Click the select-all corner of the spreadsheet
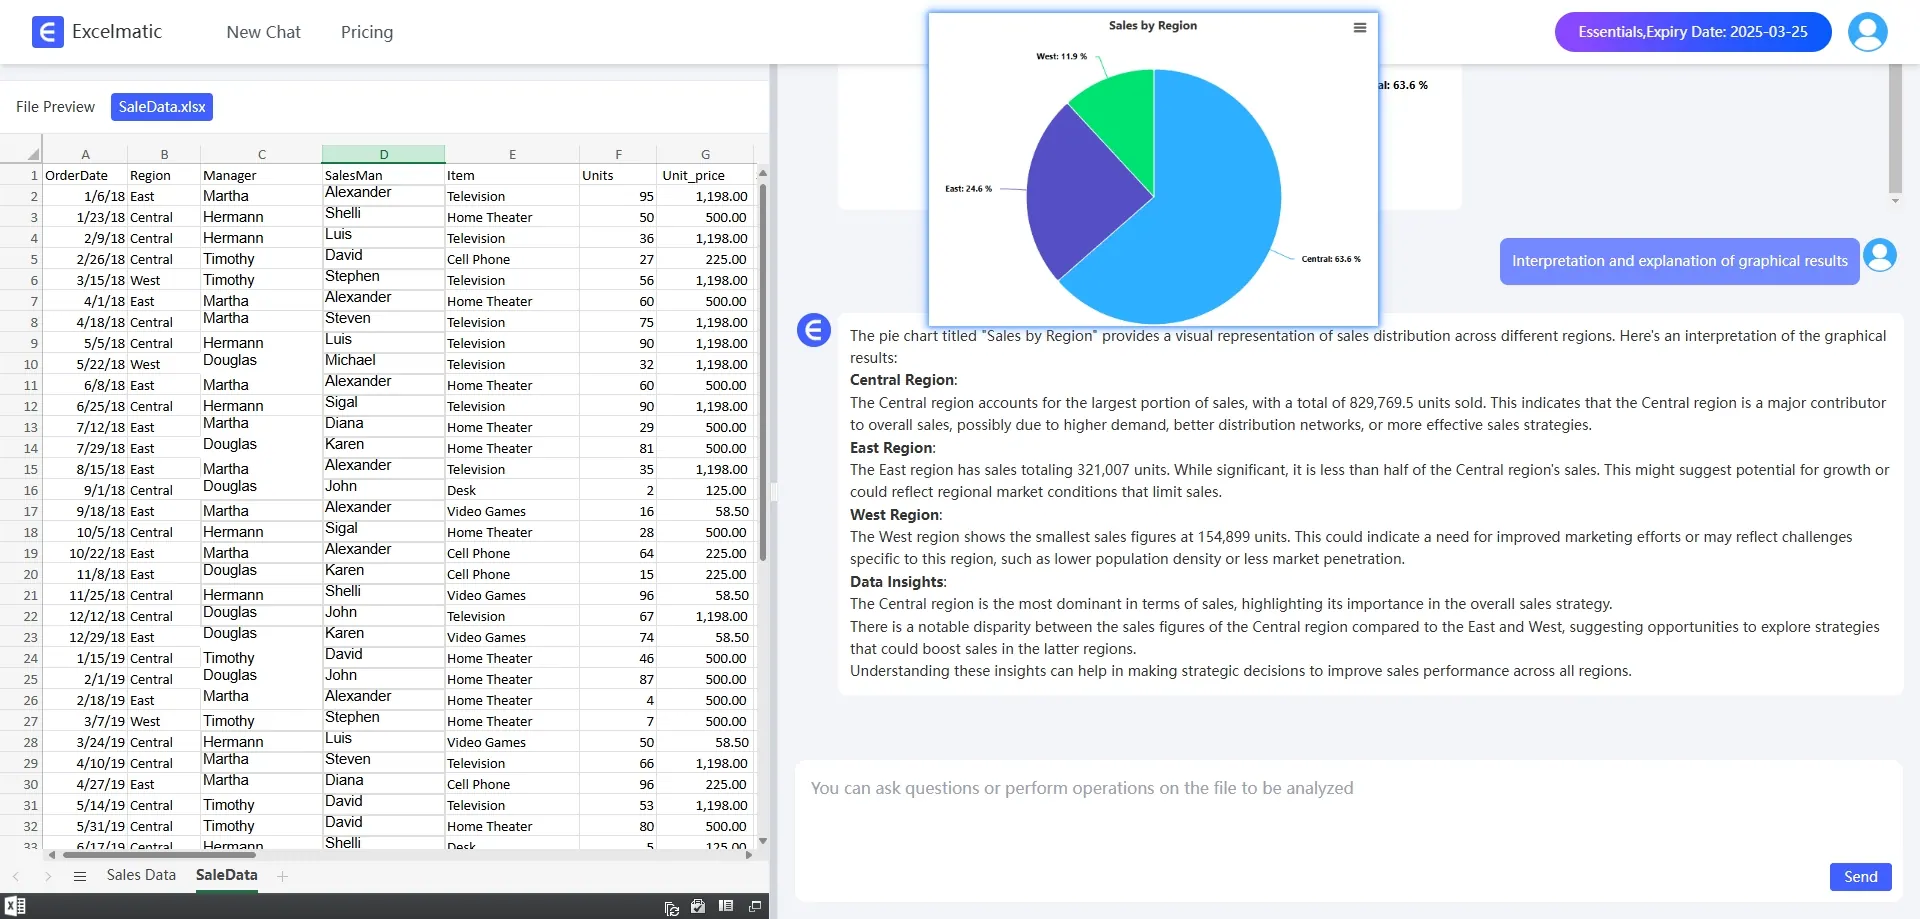Screen dimensions: 1920x919 pos(32,154)
